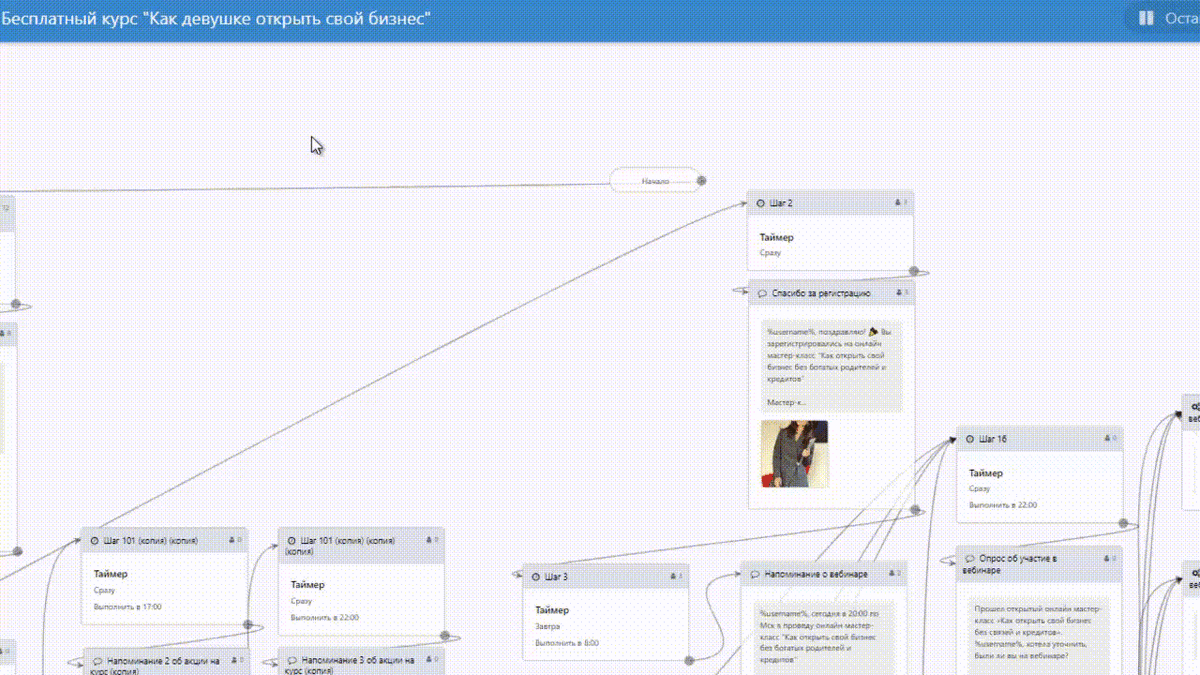Screen dimensions: 1200x675
Task: Select the Напоминание о вебинаре node title
Action: (x=816, y=574)
